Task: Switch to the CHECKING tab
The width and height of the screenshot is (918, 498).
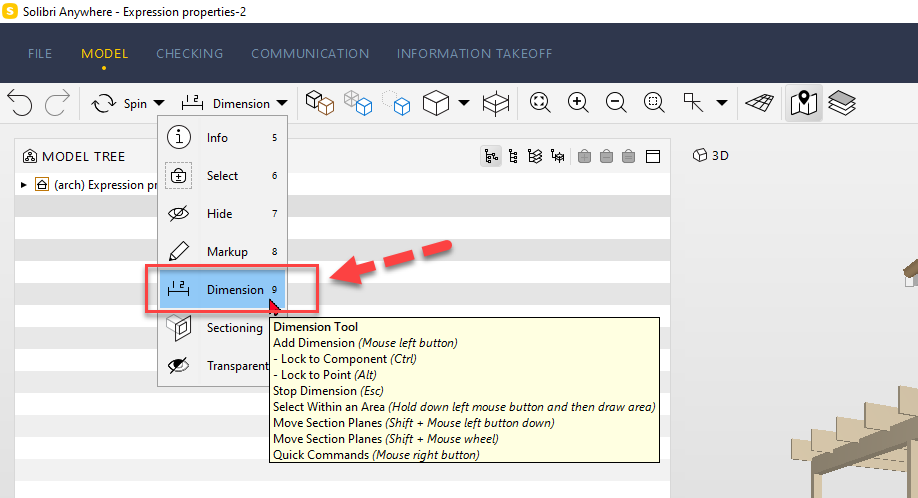Action: click(189, 53)
